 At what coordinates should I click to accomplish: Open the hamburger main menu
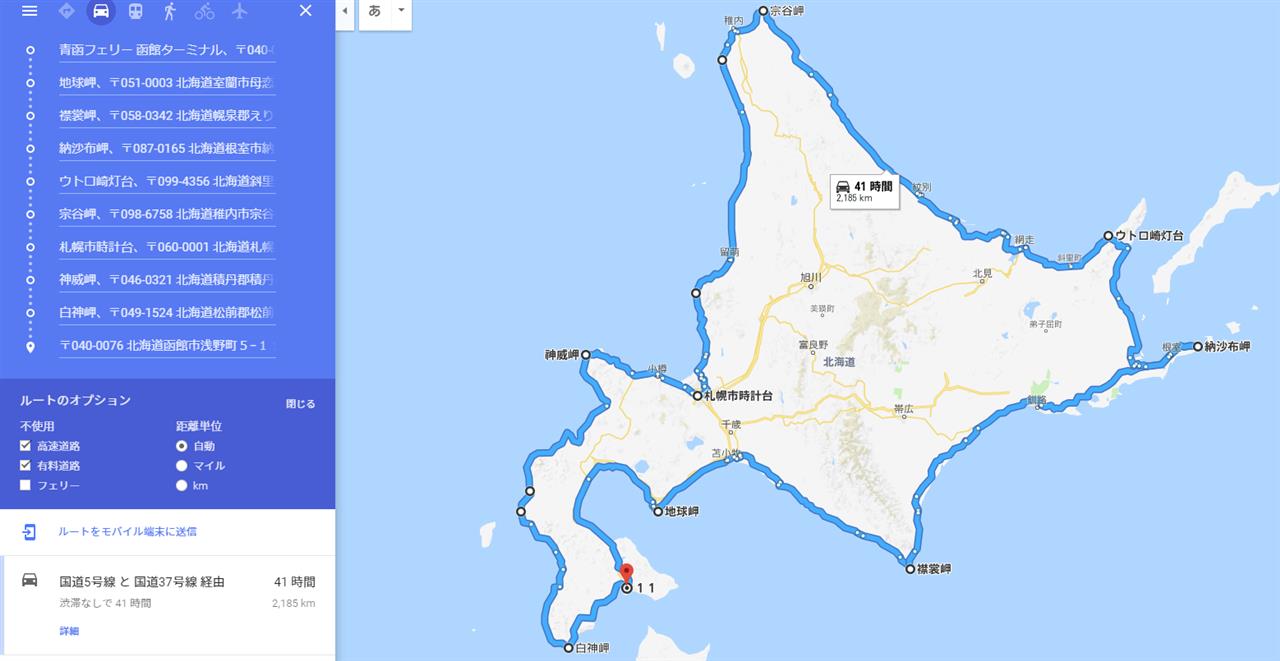(x=29, y=11)
